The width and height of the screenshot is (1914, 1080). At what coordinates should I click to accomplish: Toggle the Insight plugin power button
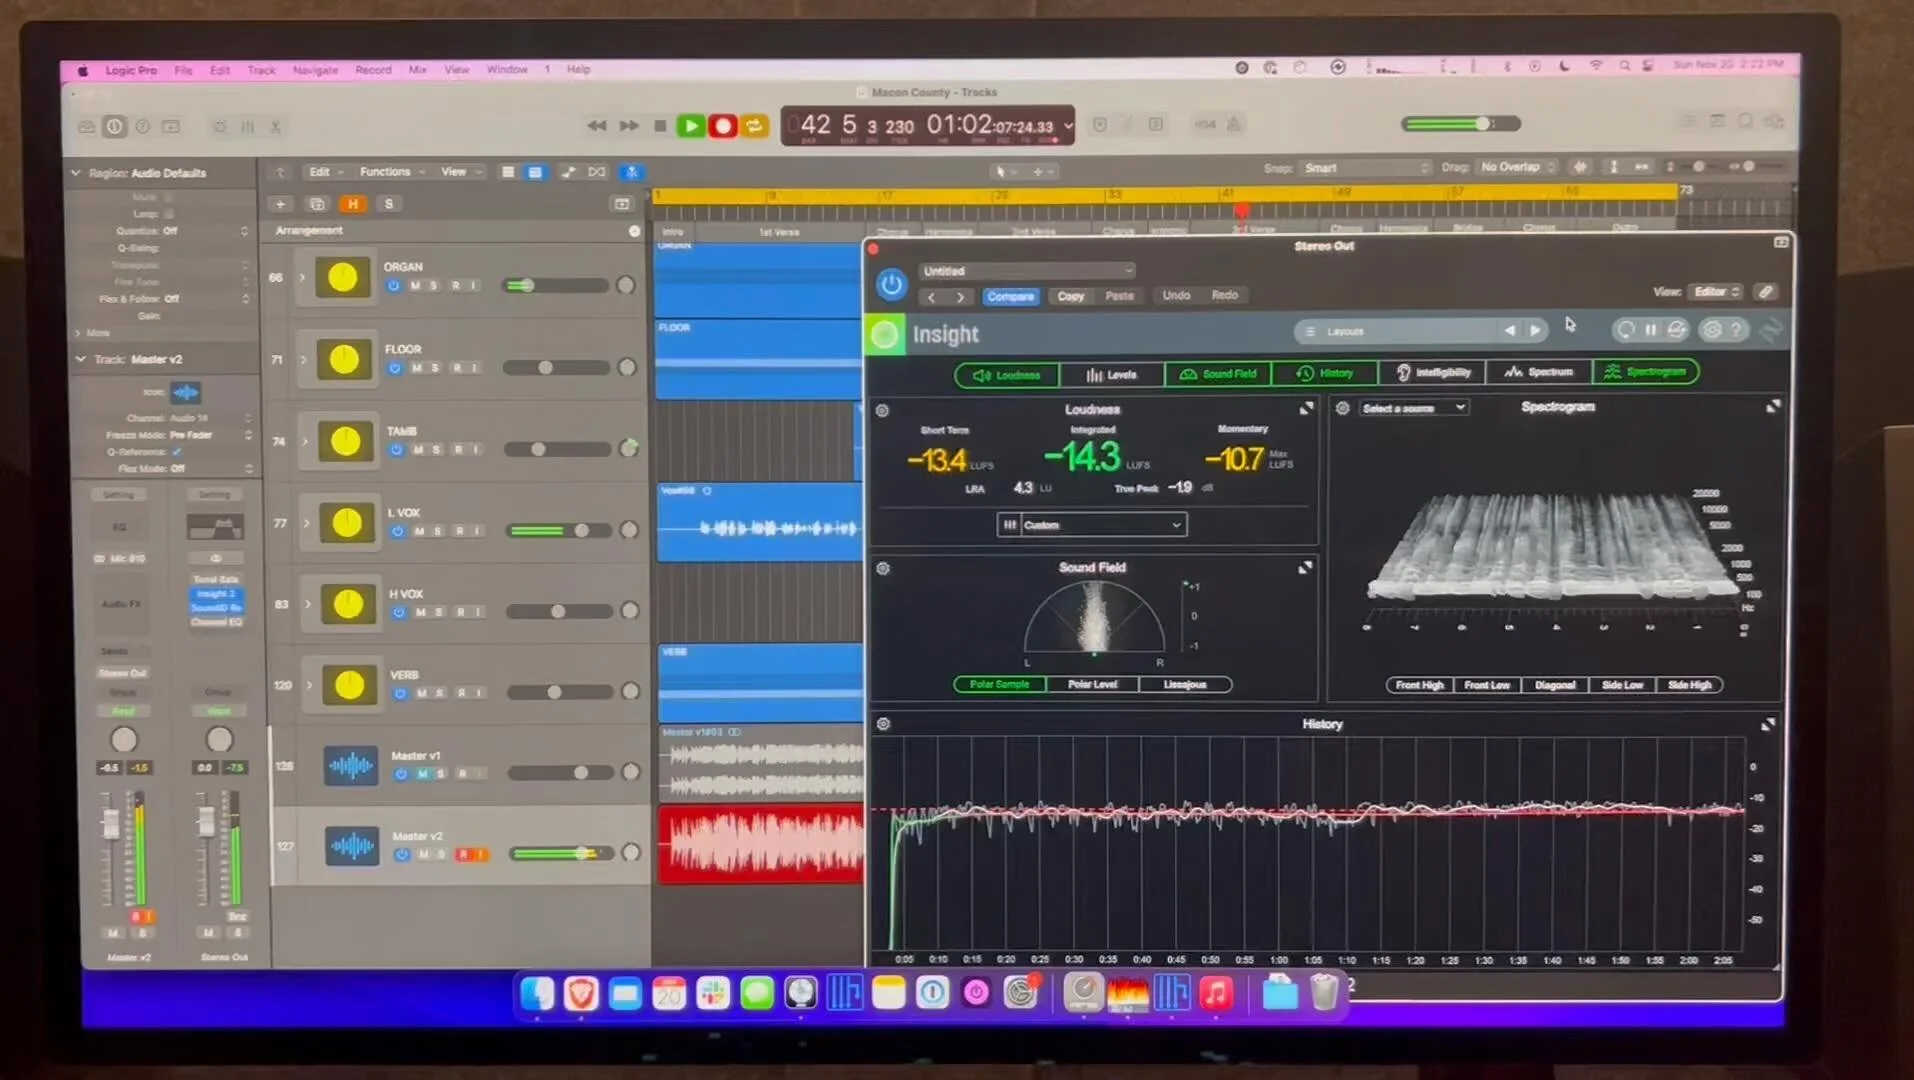891,285
